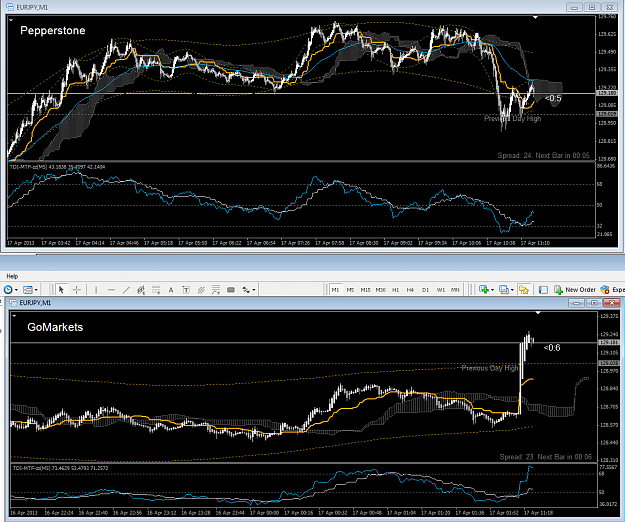Select the Crosshair tool
This screenshot has height=522, width=625.
(x=77, y=290)
